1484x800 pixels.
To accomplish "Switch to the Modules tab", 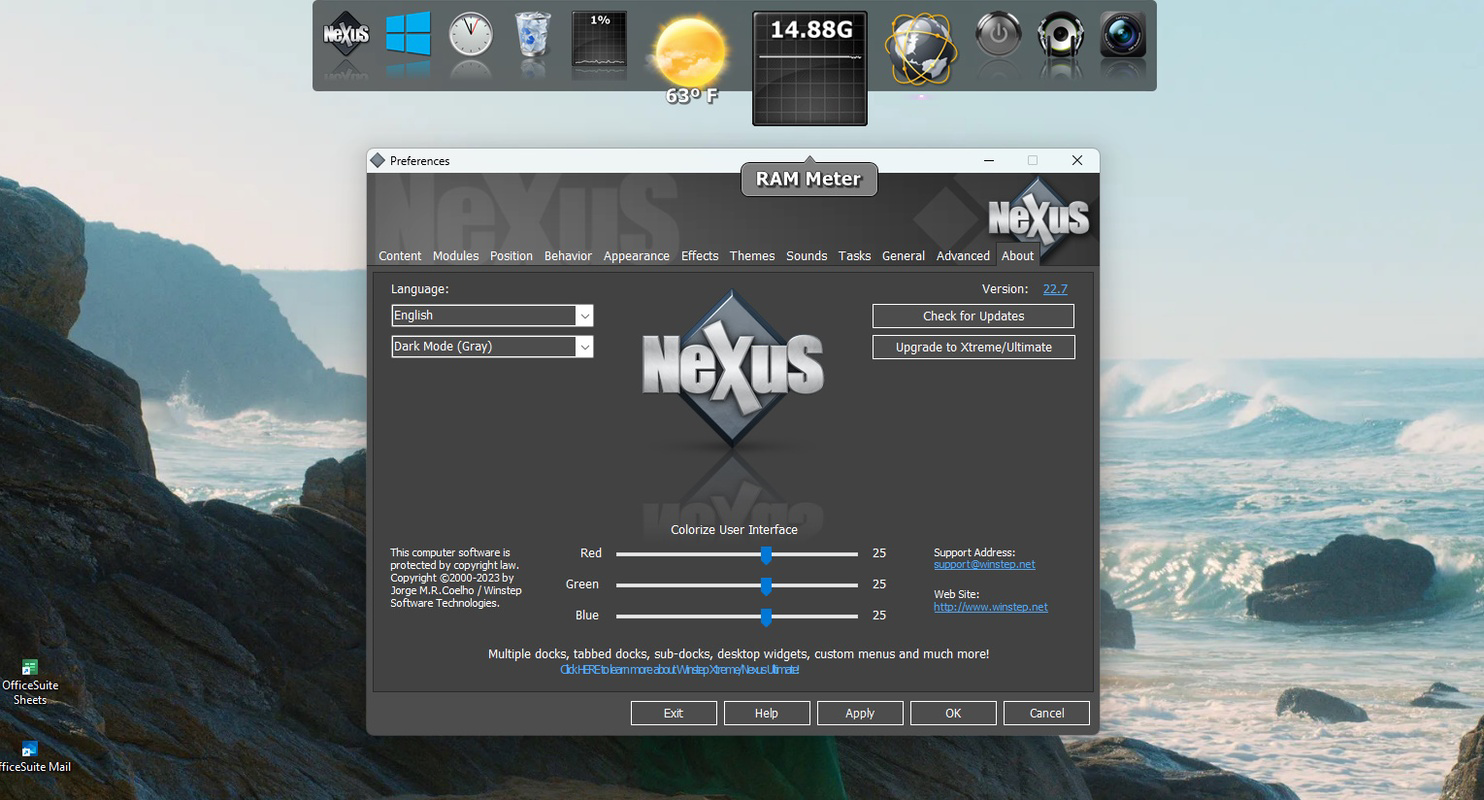I will (x=456, y=256).
